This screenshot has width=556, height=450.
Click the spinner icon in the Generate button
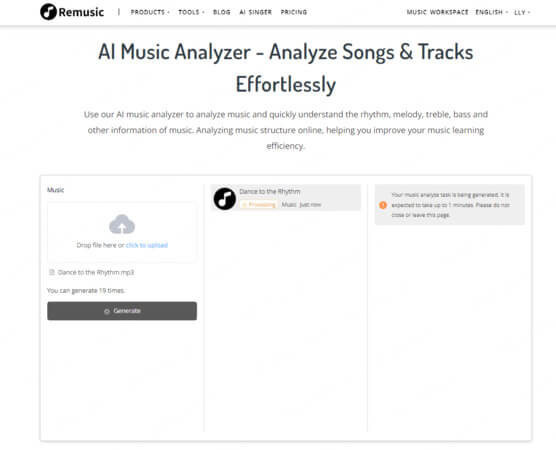(107, 311)
